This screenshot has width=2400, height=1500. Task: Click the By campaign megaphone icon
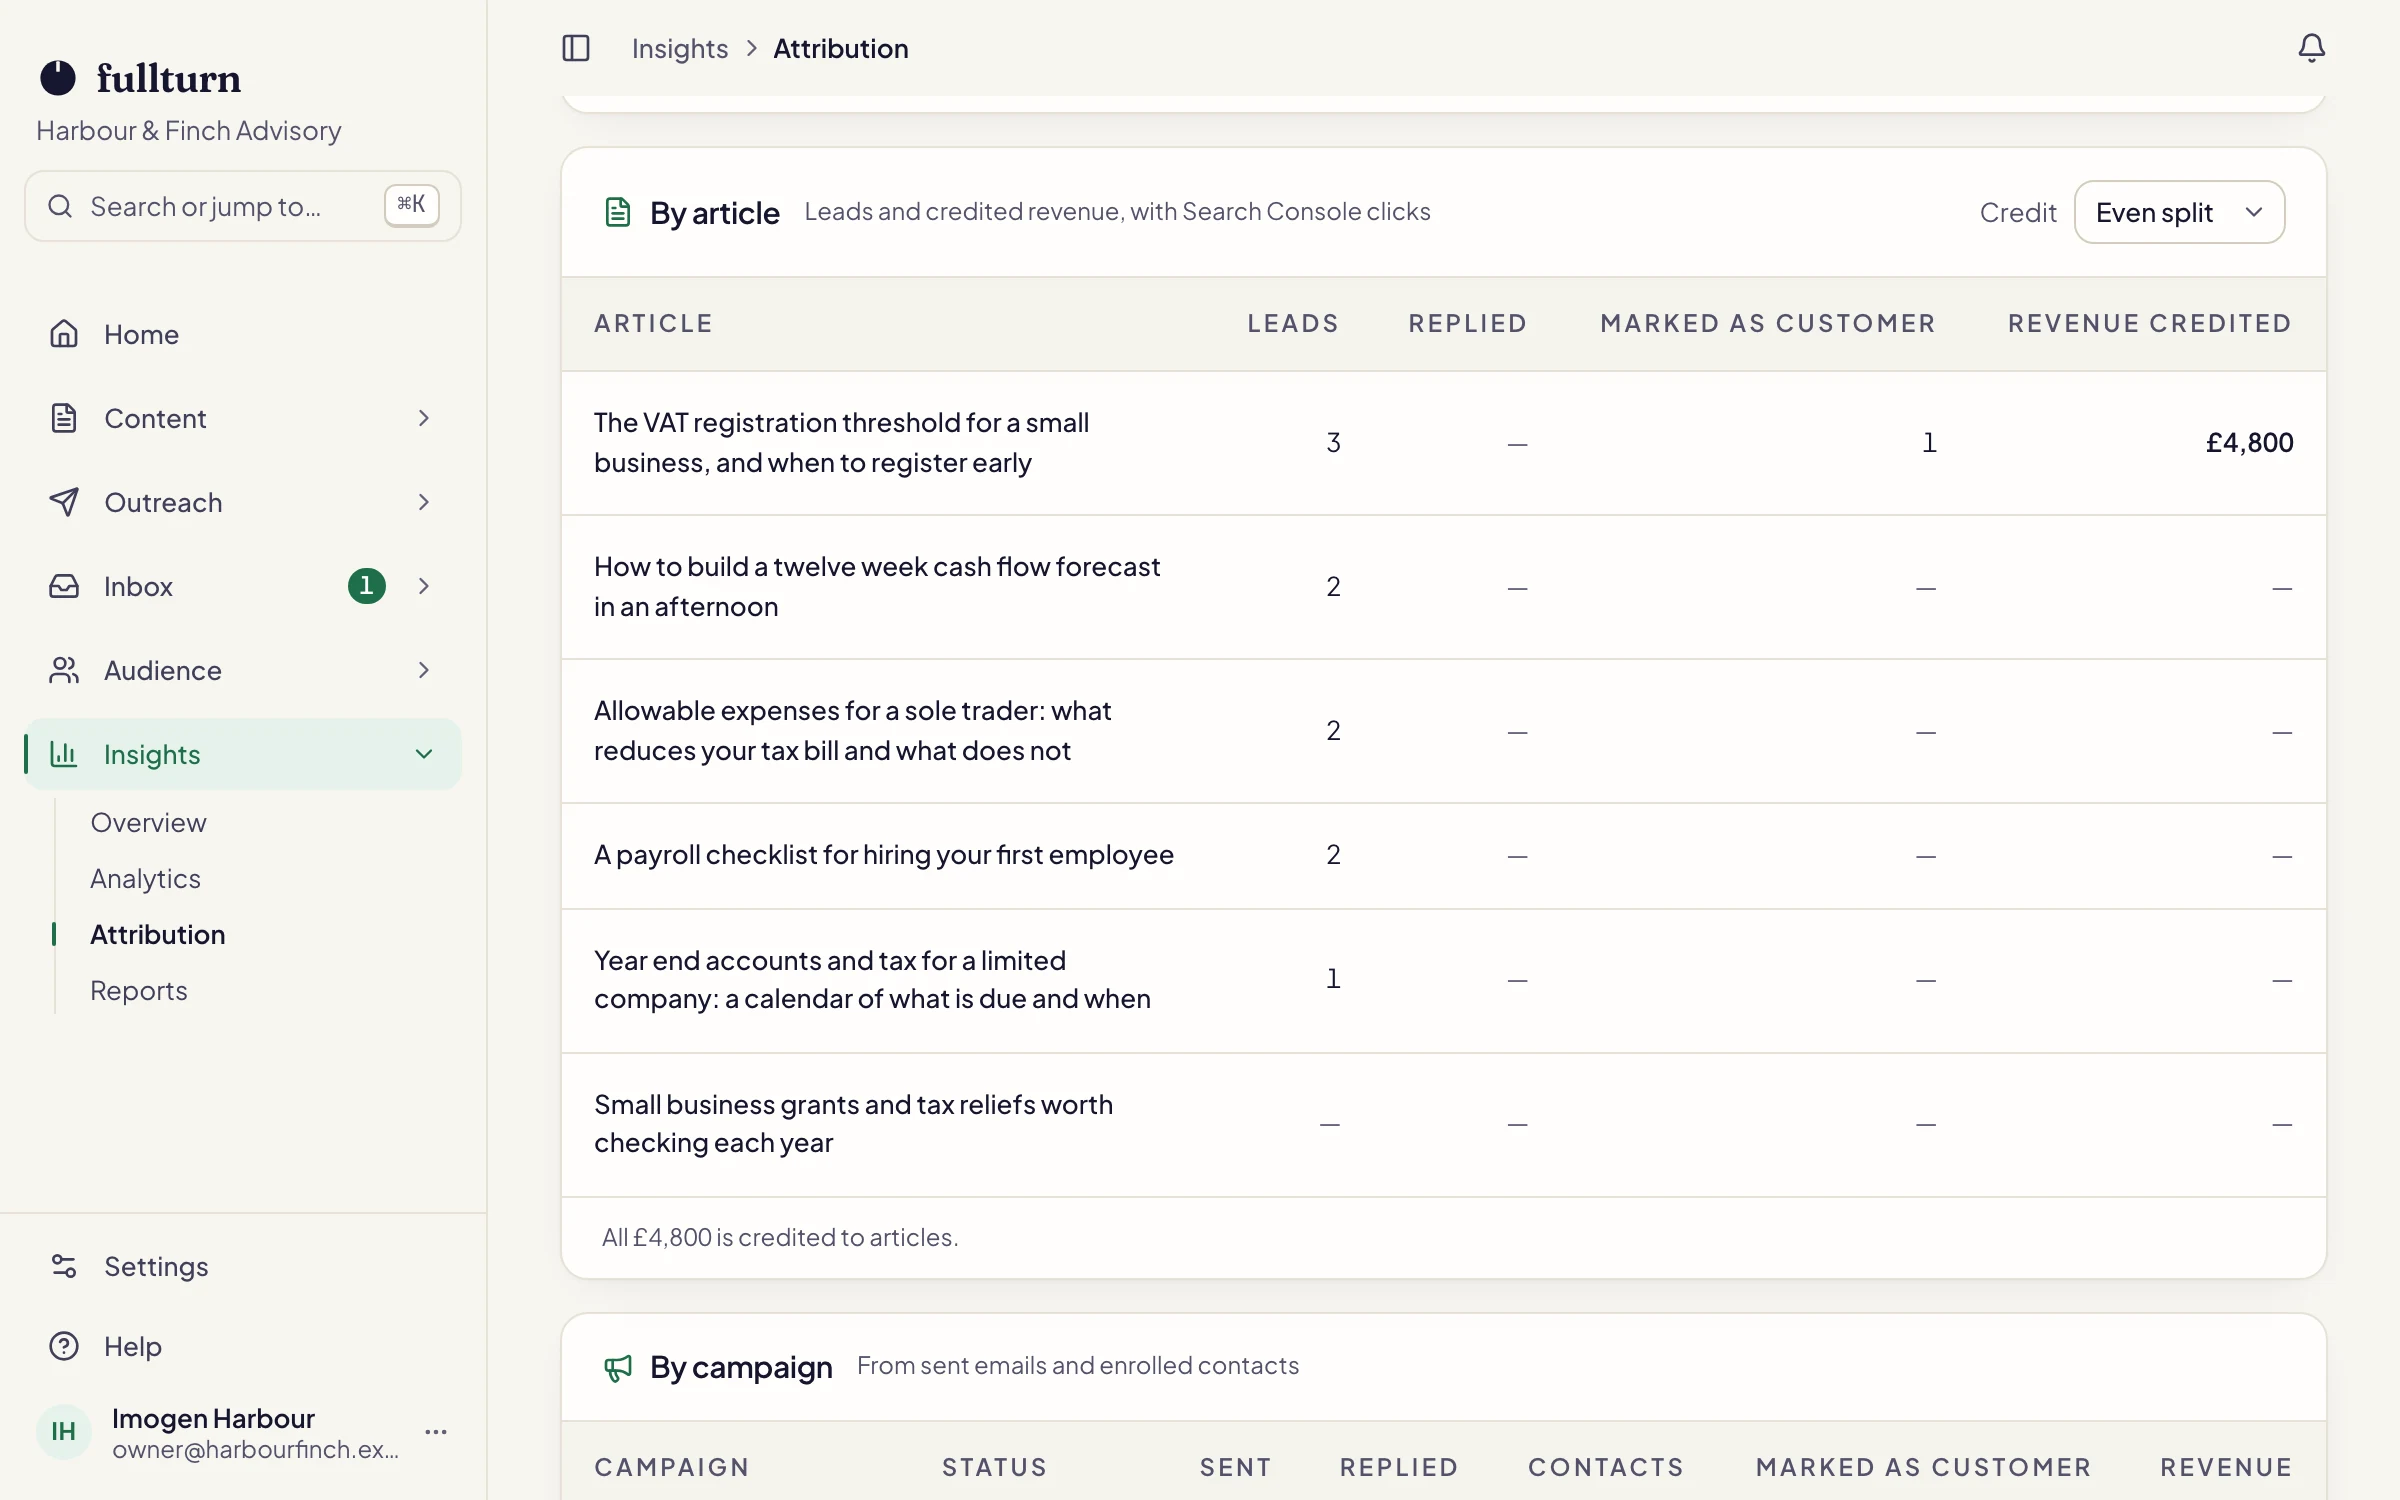(618, 1367)
